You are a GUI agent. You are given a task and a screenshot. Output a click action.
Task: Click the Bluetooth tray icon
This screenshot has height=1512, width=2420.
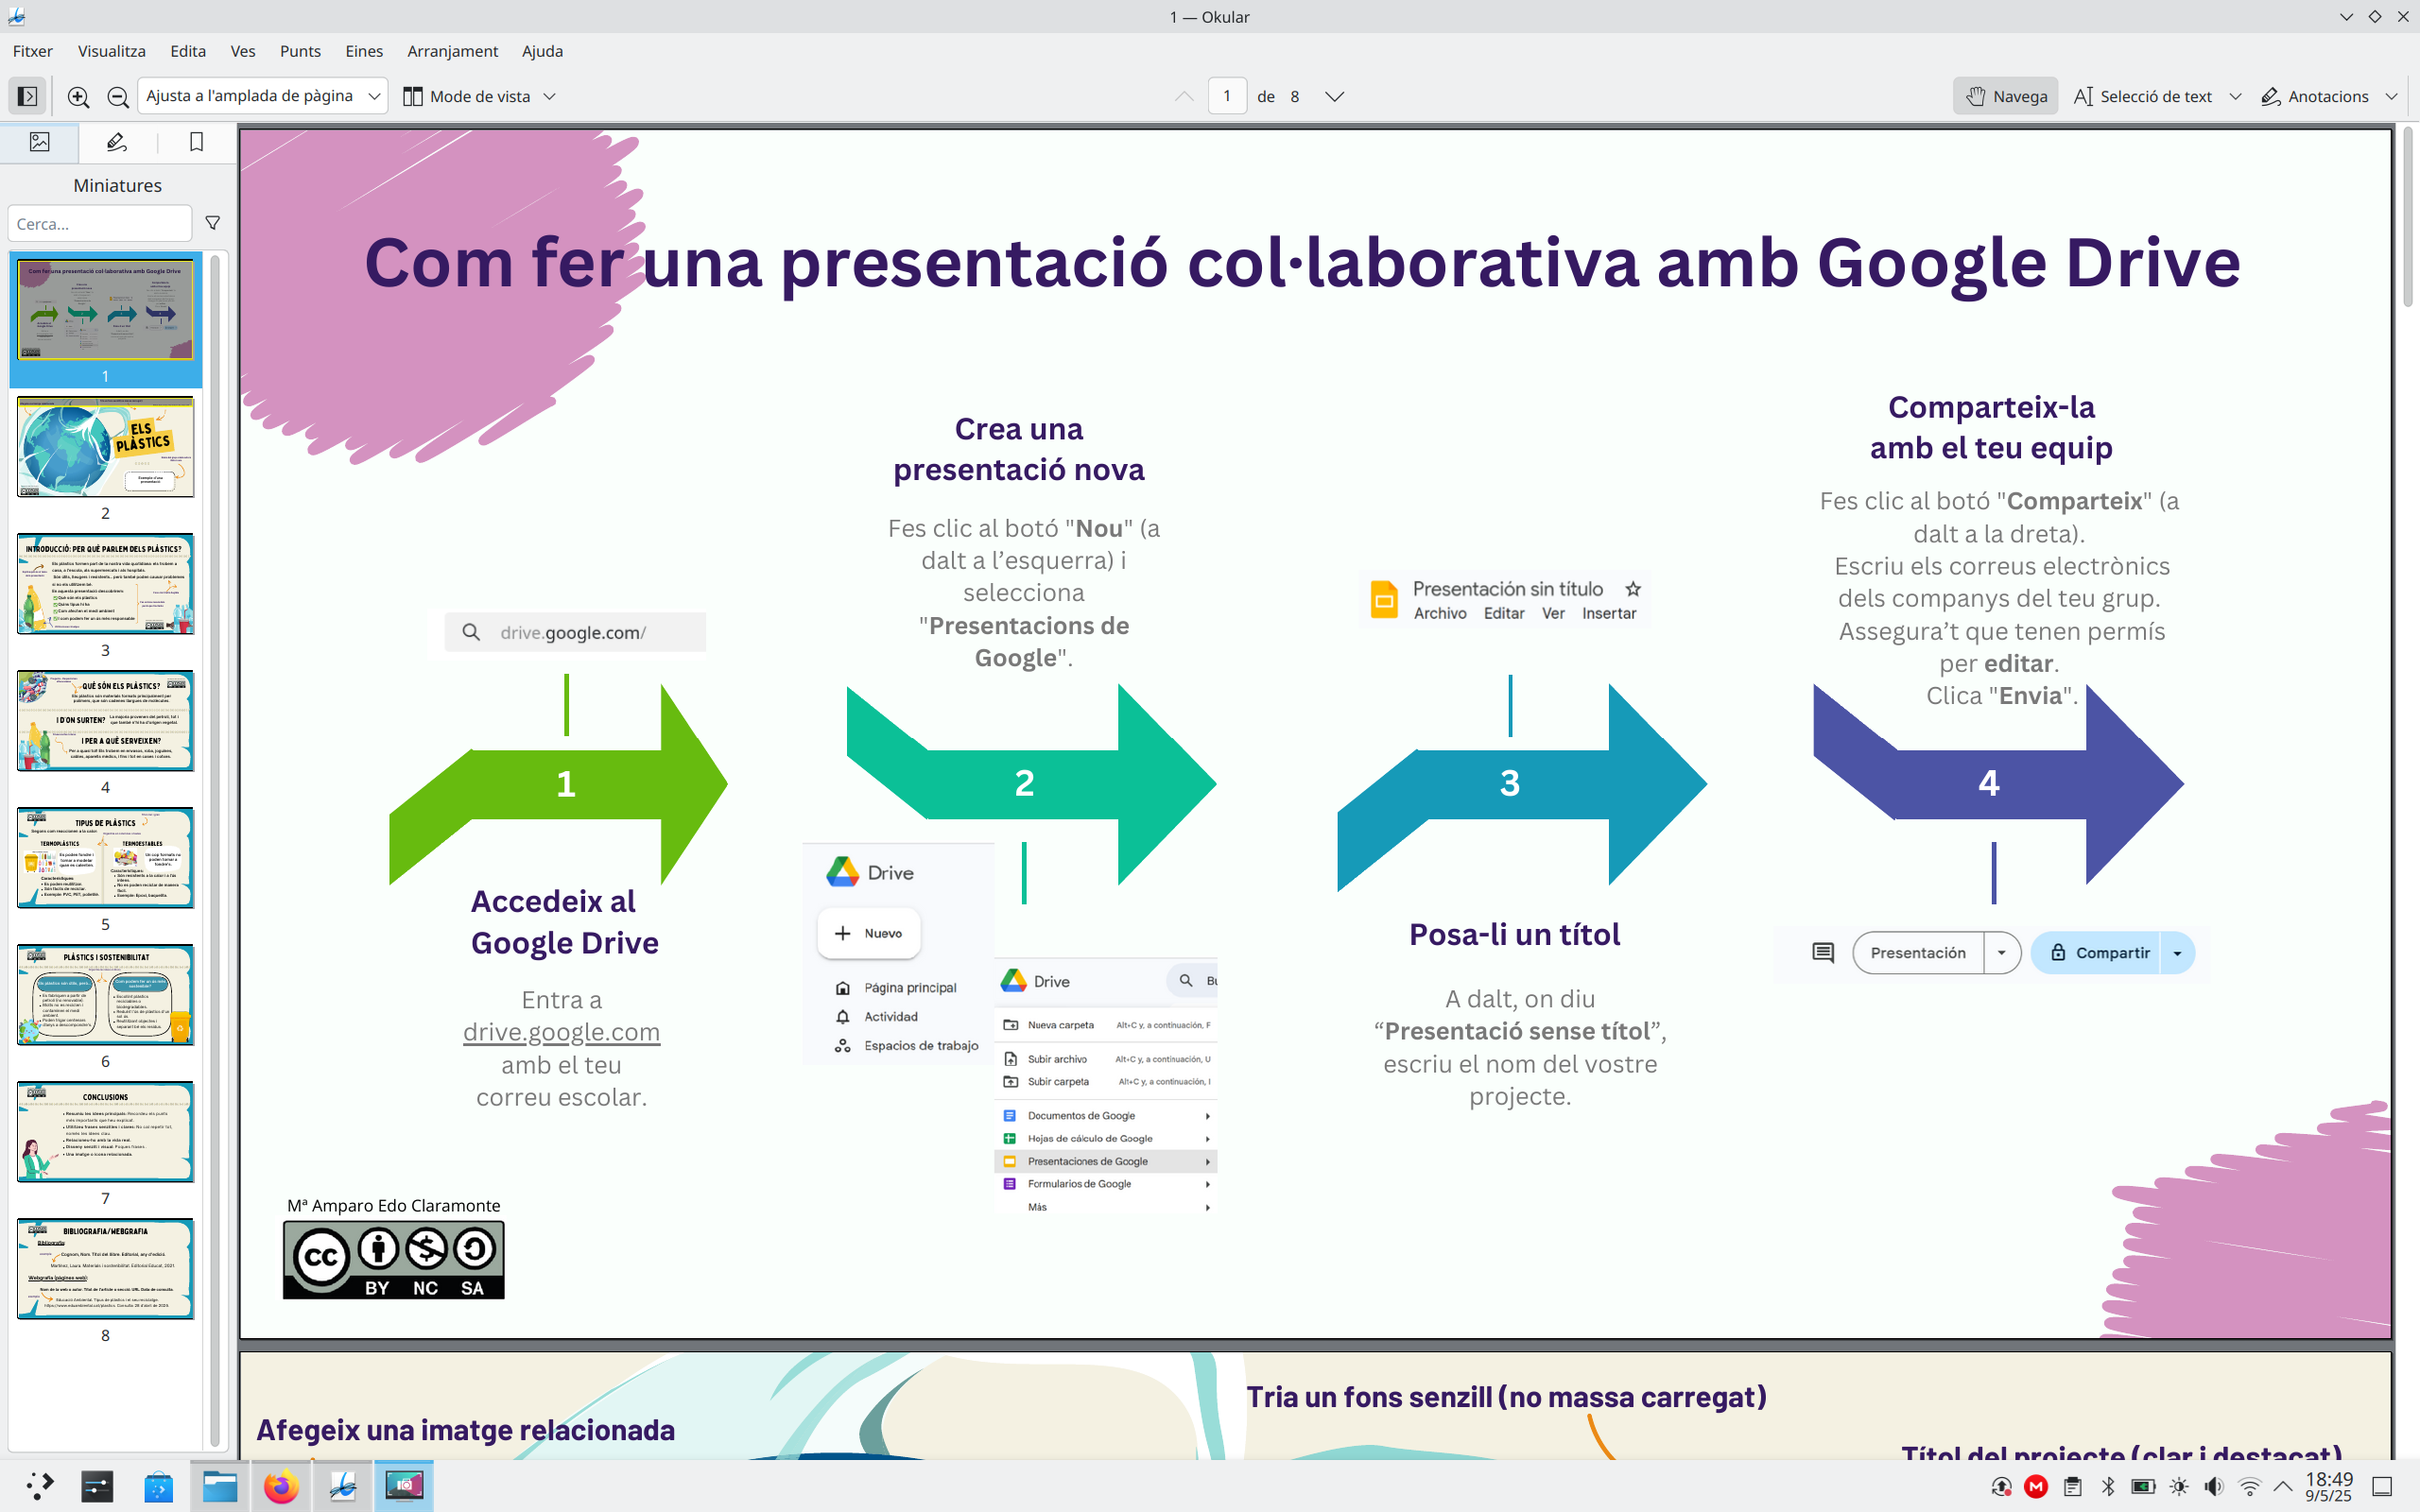pyautogui.click(x=2108, y=1487)
